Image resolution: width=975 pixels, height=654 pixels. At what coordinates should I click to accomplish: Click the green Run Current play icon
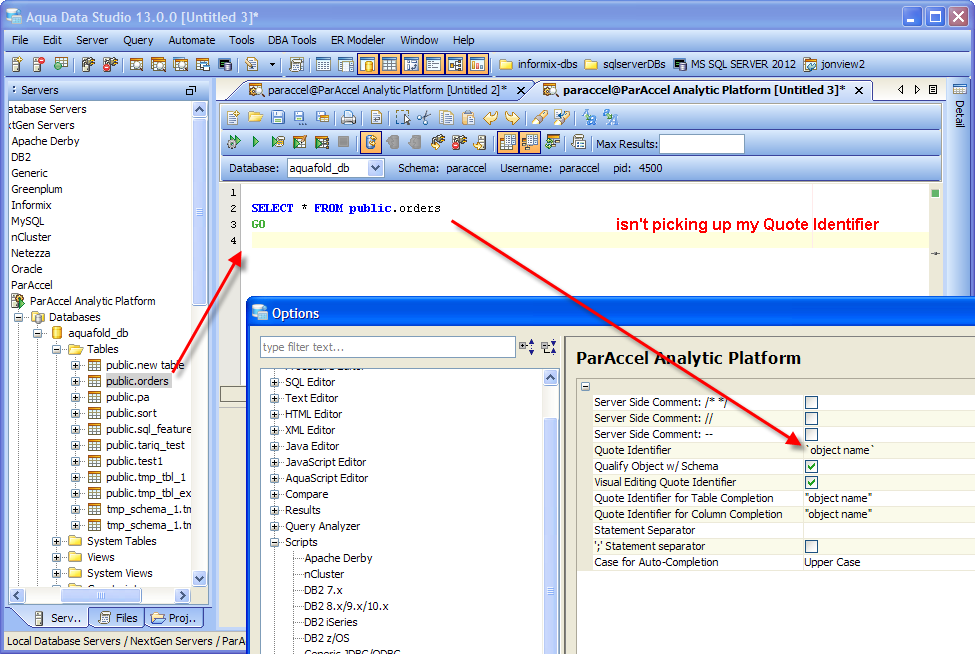[256, 142]
